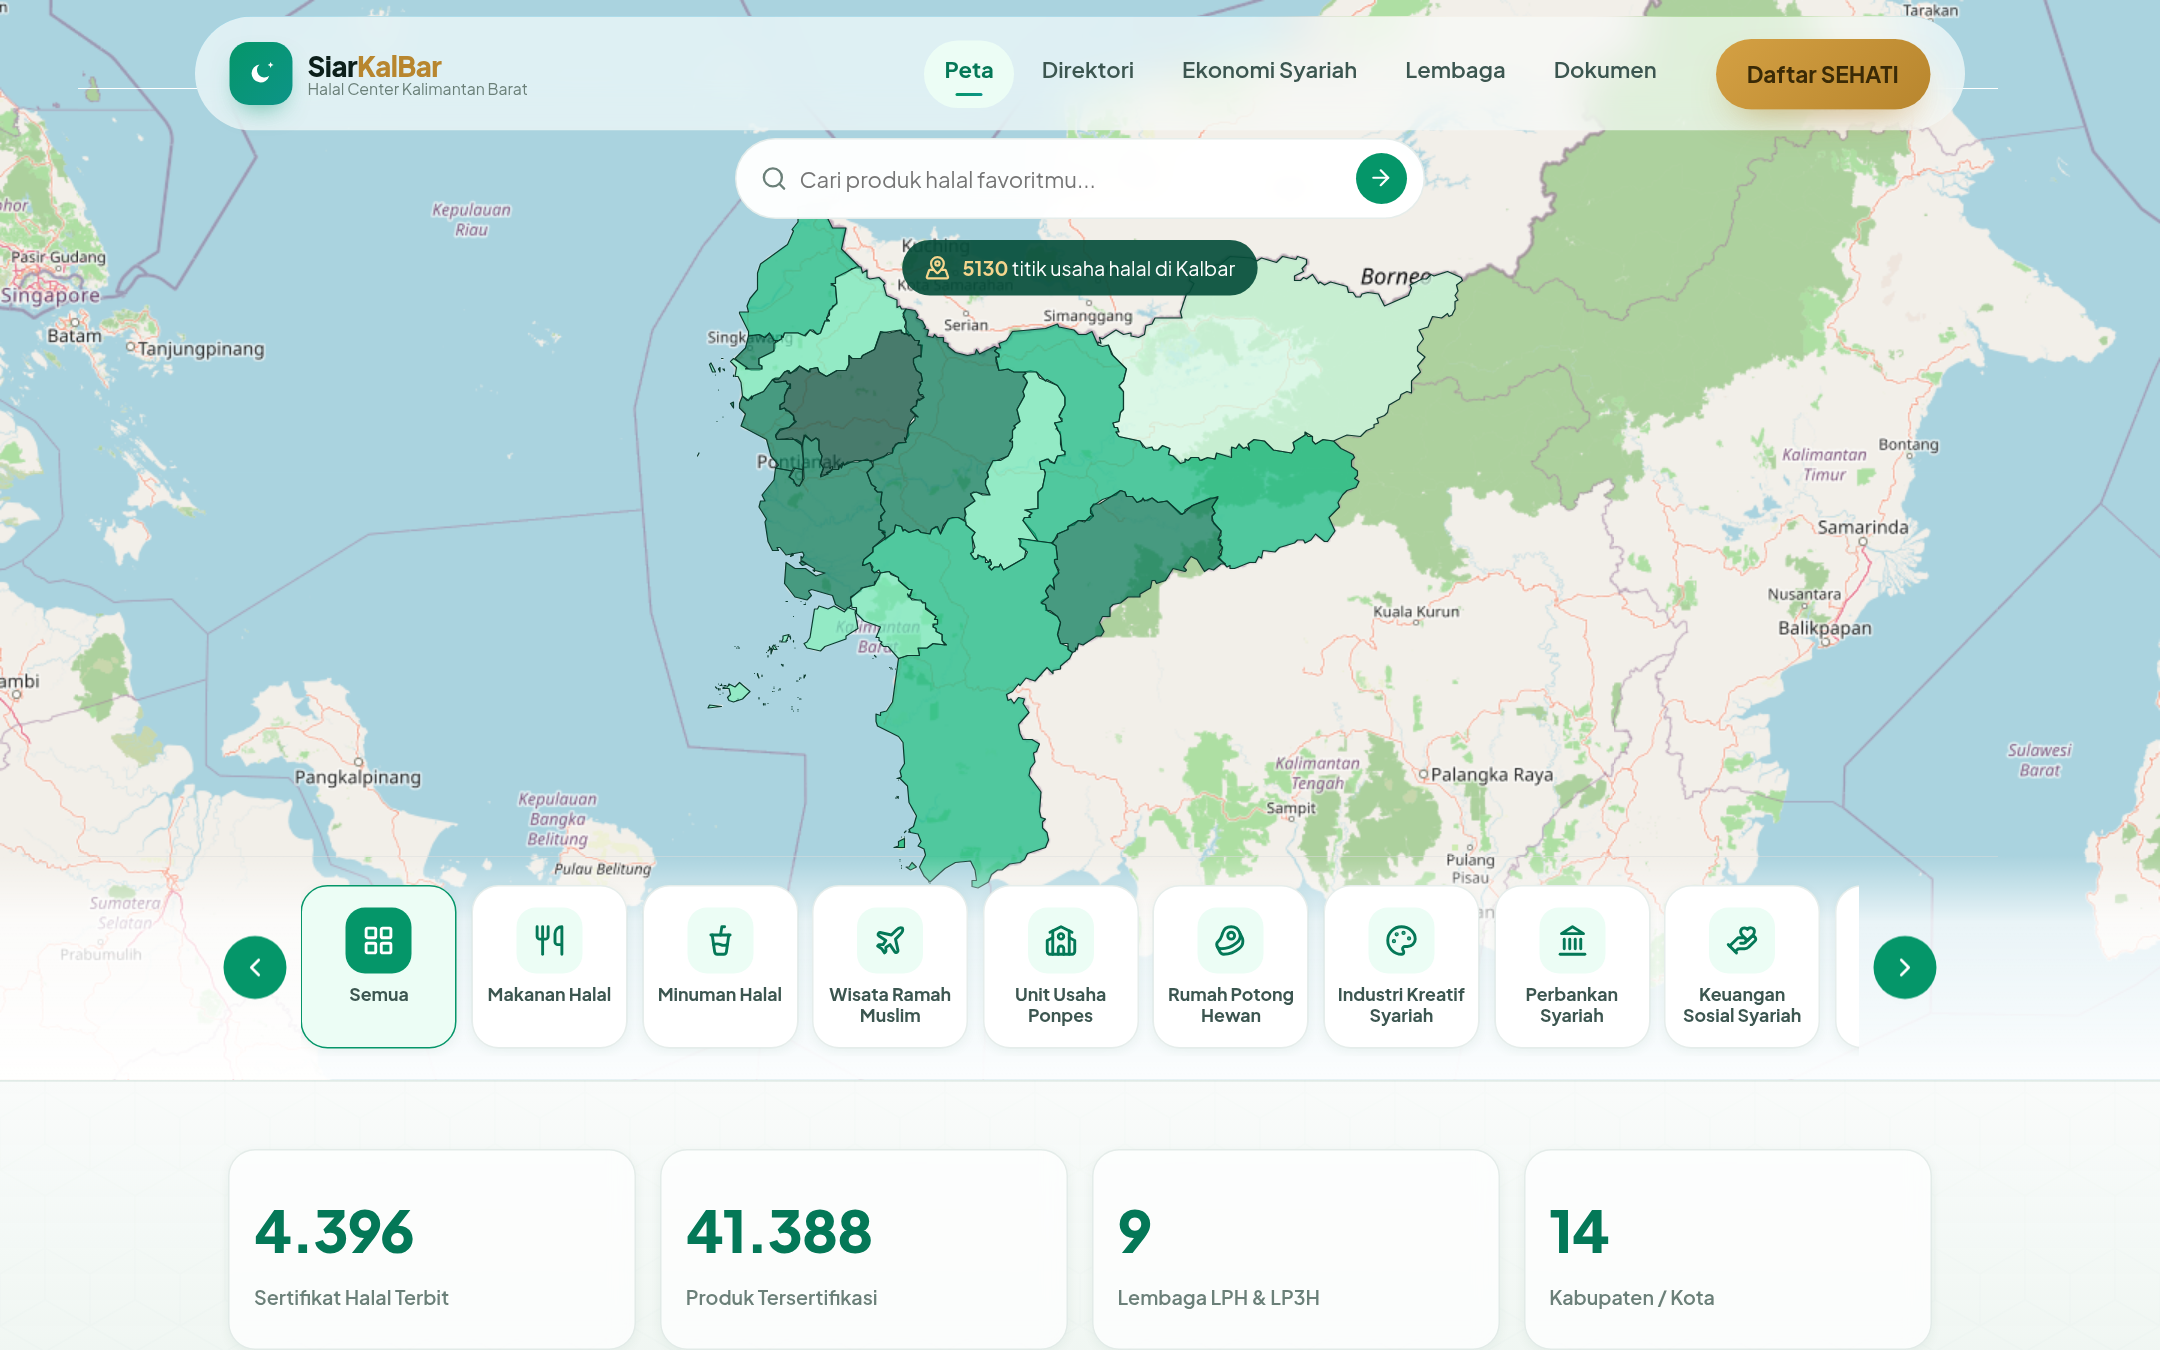Click the Sertifikat Halal Terbit stat card
Image resolution: width=2160 pixels, height=1350 pixels.
coord(431,1250)
